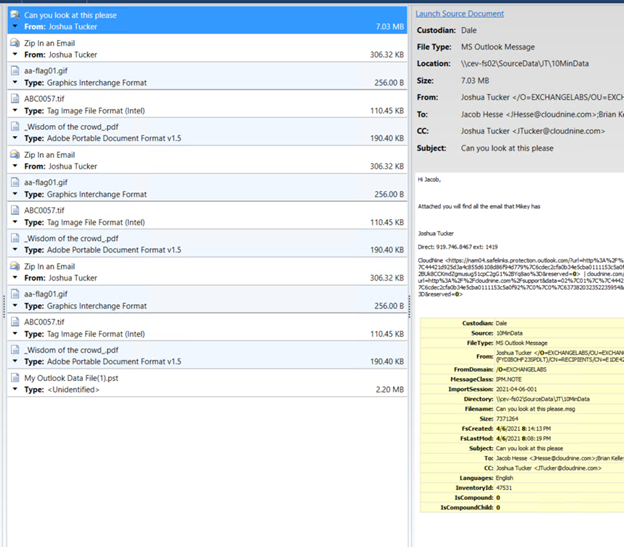Viewport: 624px width, 547px height.
Task: Click the Languages value 'English'
Action: 504,478
